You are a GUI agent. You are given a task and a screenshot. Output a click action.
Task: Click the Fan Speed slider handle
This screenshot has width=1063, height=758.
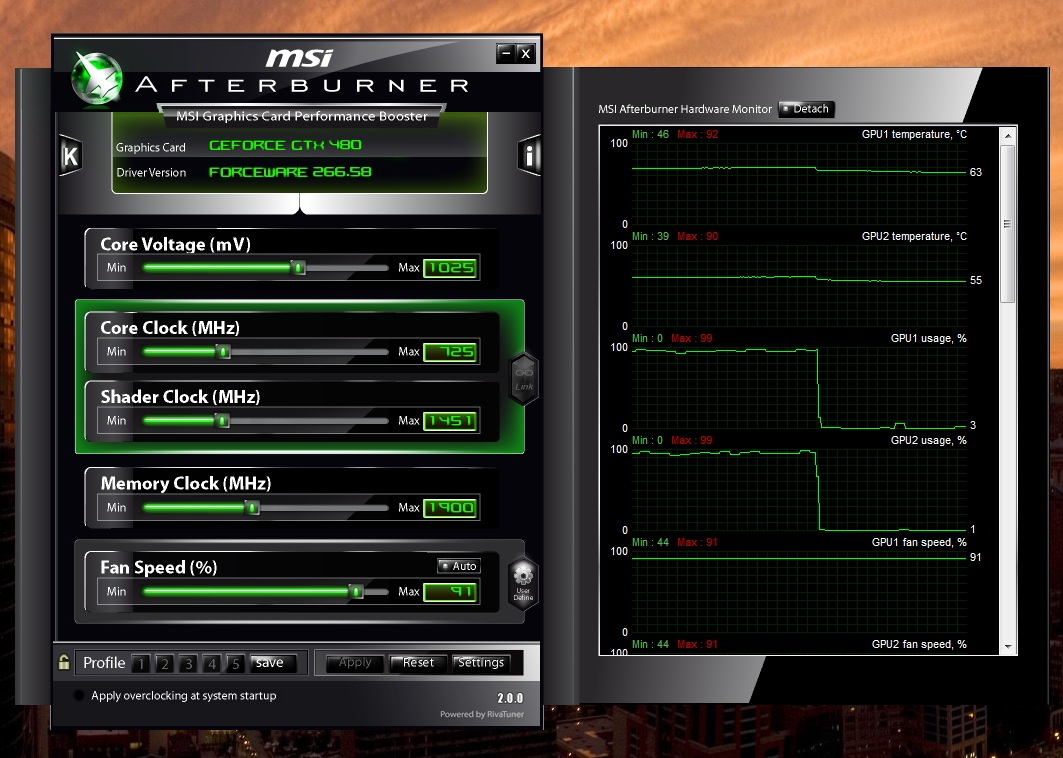(x=356, y=592)
